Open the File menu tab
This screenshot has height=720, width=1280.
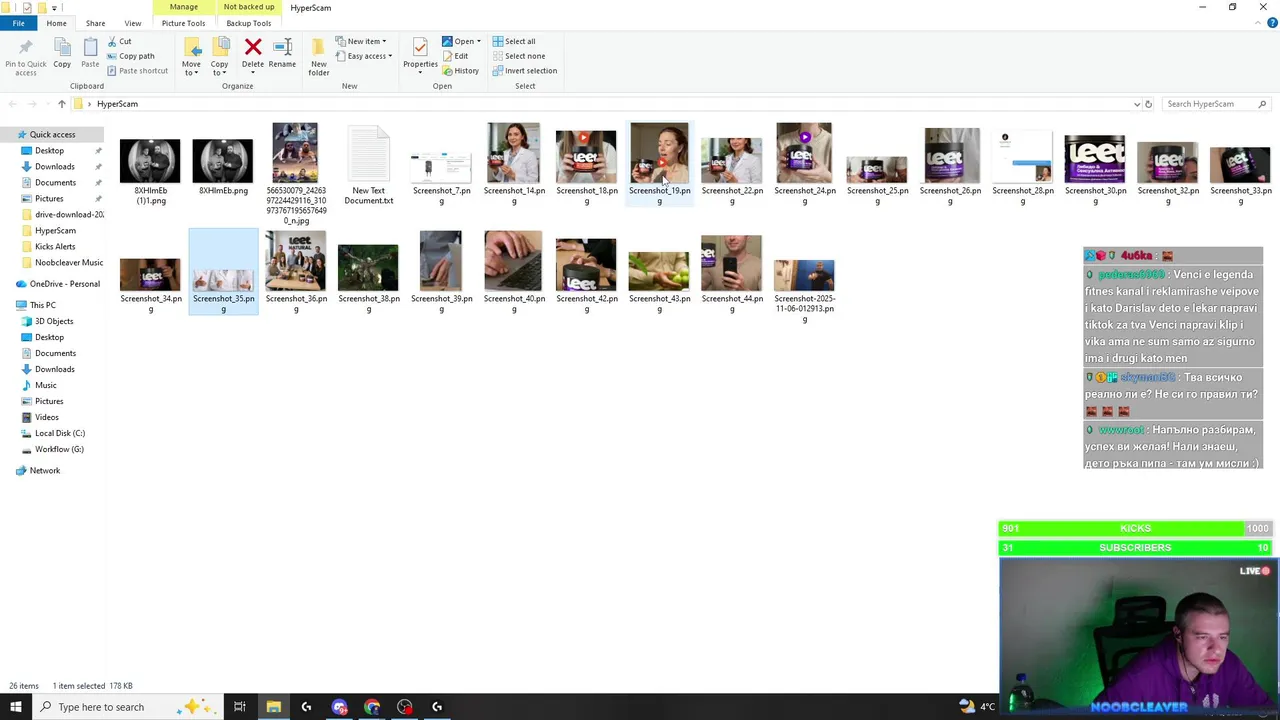point(19,23)
